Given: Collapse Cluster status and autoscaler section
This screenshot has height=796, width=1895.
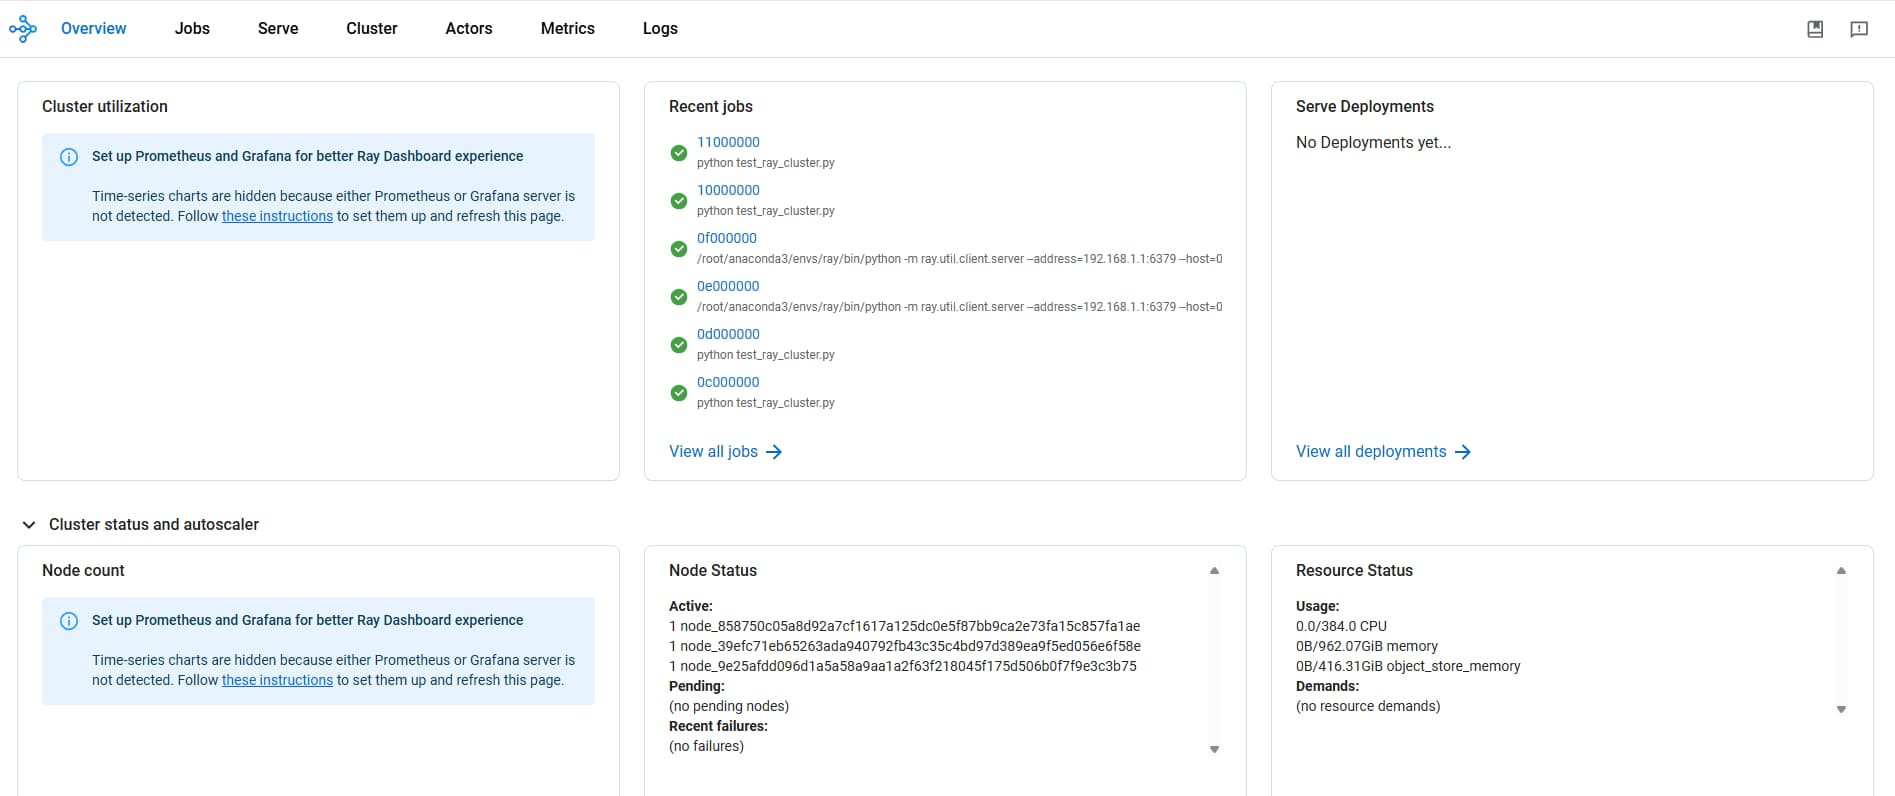Looking at the screenshot, I should pos(29,525).
